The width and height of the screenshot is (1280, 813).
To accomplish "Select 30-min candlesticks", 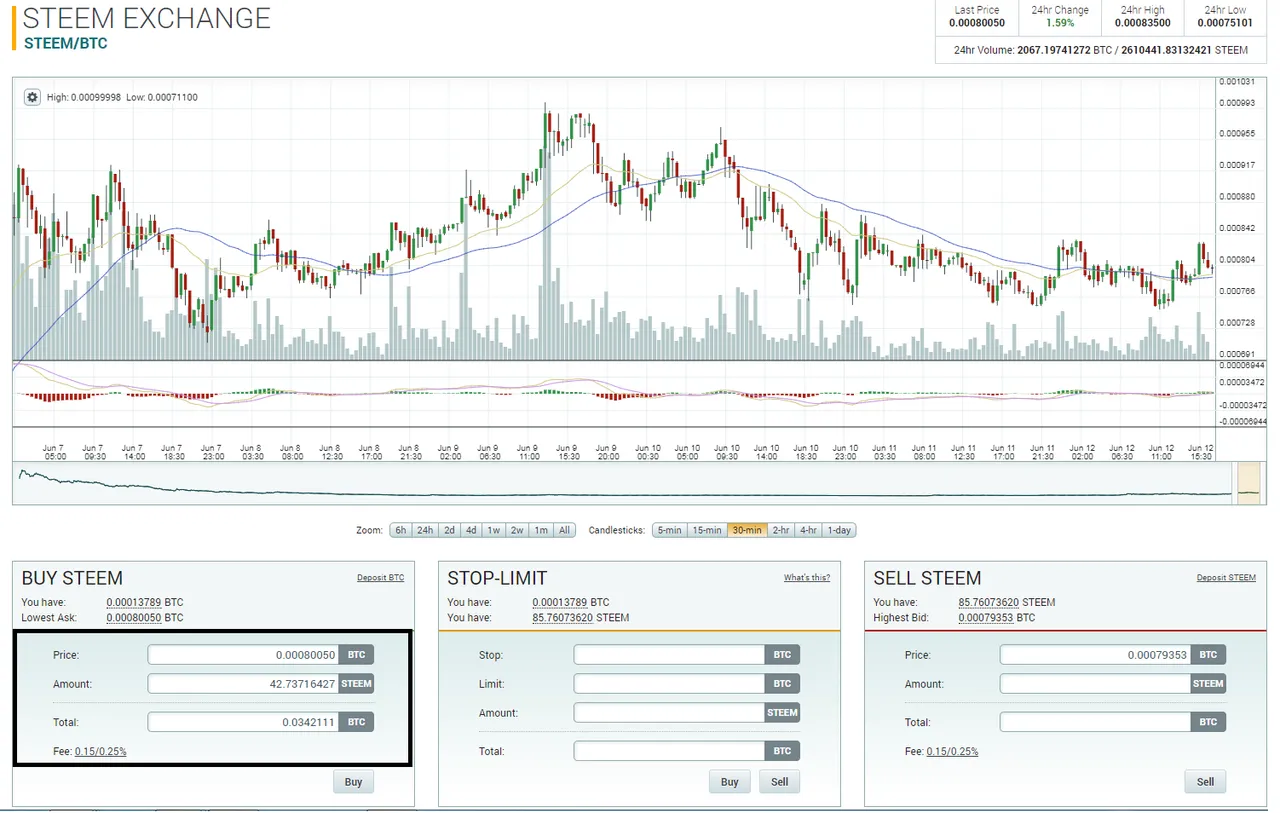I will (746, 530).
